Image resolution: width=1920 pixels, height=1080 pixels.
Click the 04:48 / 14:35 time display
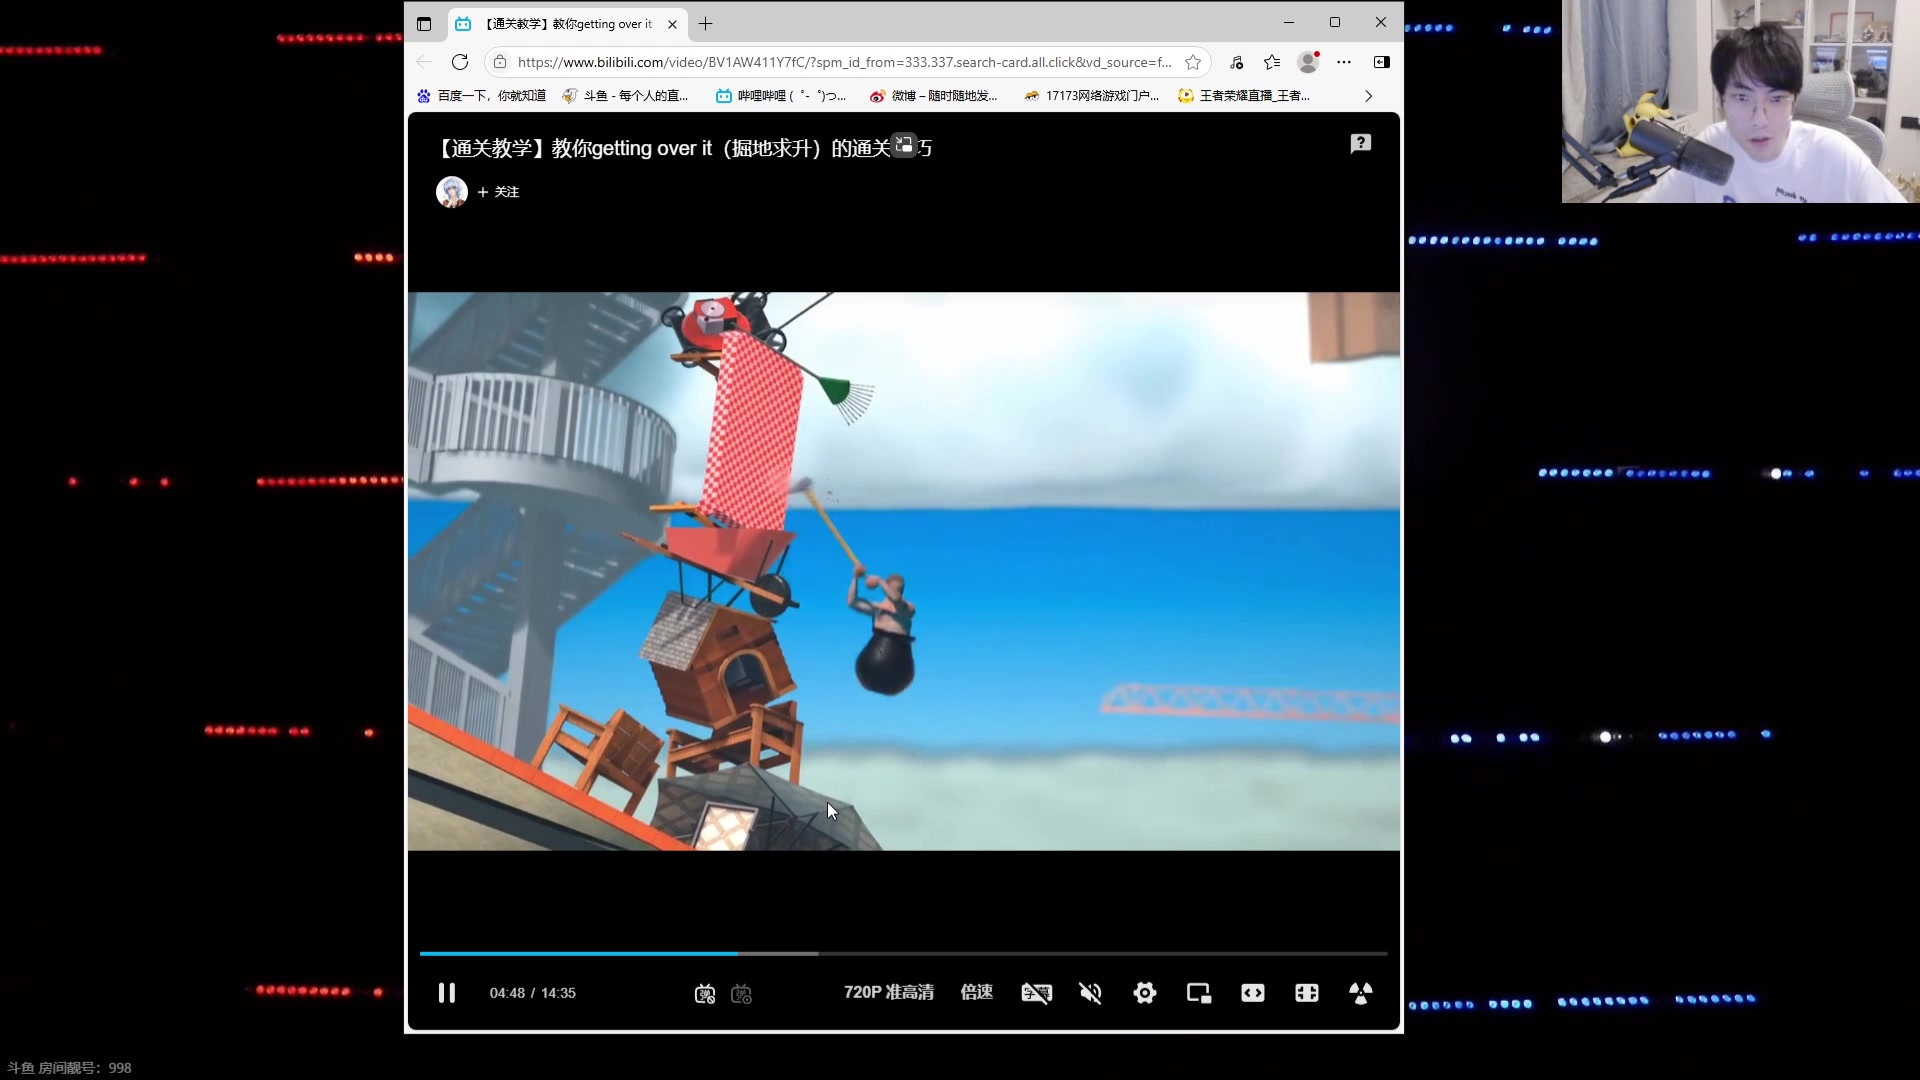point(532,993)
